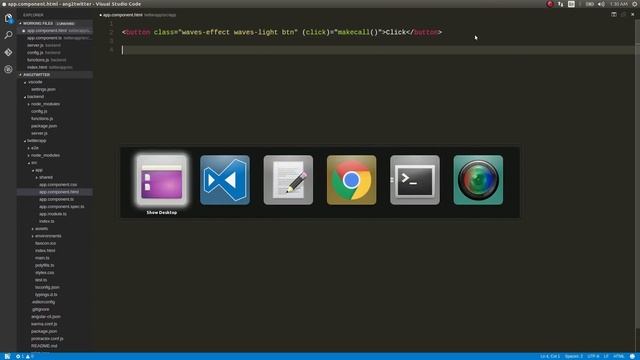640x360 pixels.
Task: Open the Debug view in activity bar
Action: tap(8, 69)
